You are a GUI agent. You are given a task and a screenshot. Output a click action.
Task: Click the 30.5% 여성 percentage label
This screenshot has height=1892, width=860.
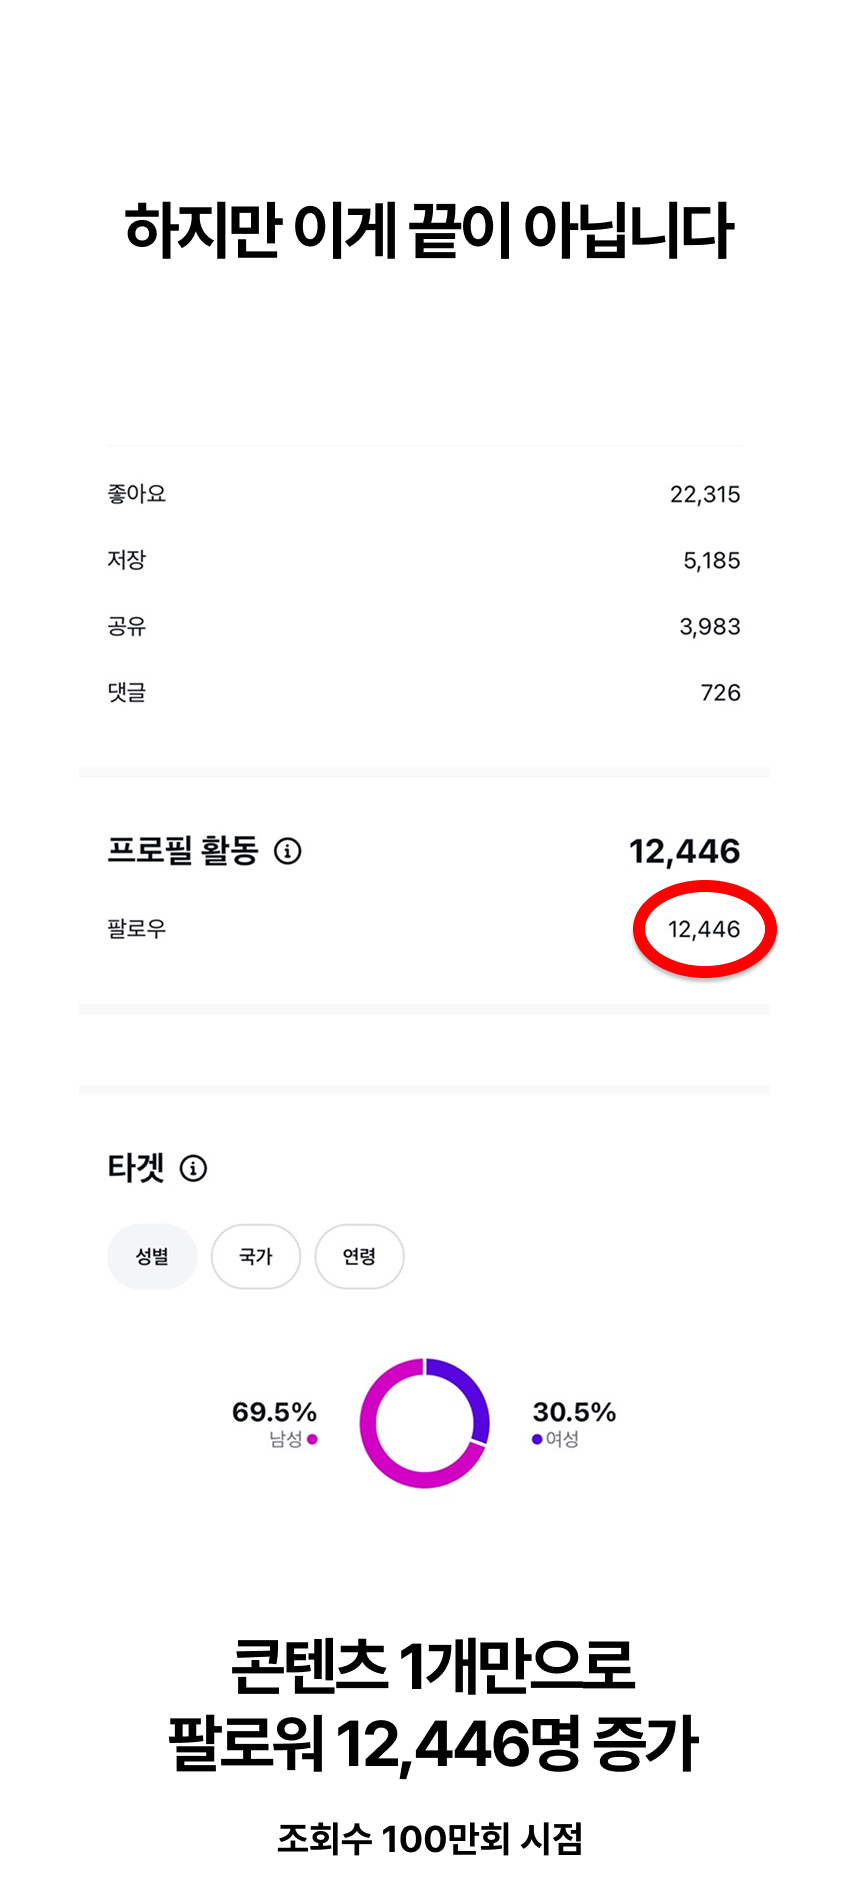pyautogui.click(x=574, y=1412)
